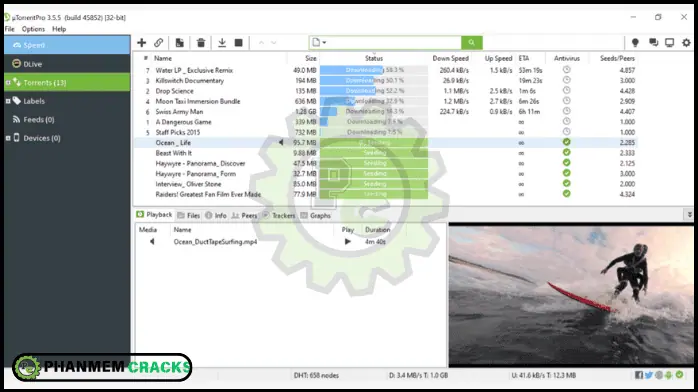Click the Remove torrent trash icon
The height and width of the screenshot is (392, 698).
click(x=201, y=43)
